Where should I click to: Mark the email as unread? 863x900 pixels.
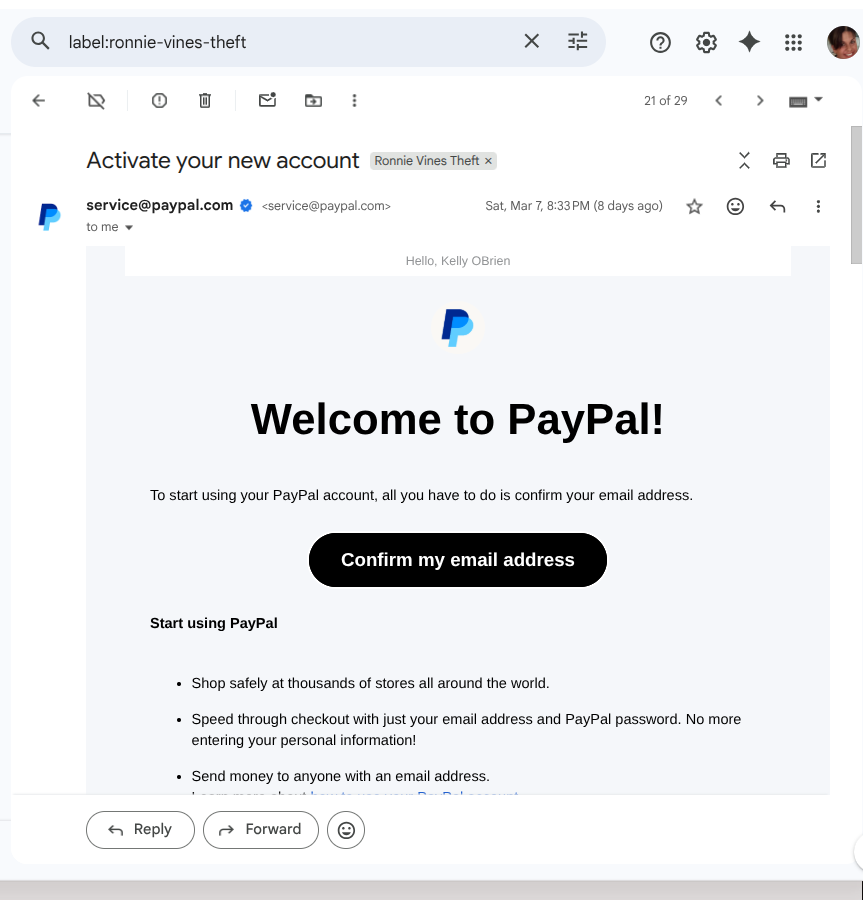click(267, 100)
